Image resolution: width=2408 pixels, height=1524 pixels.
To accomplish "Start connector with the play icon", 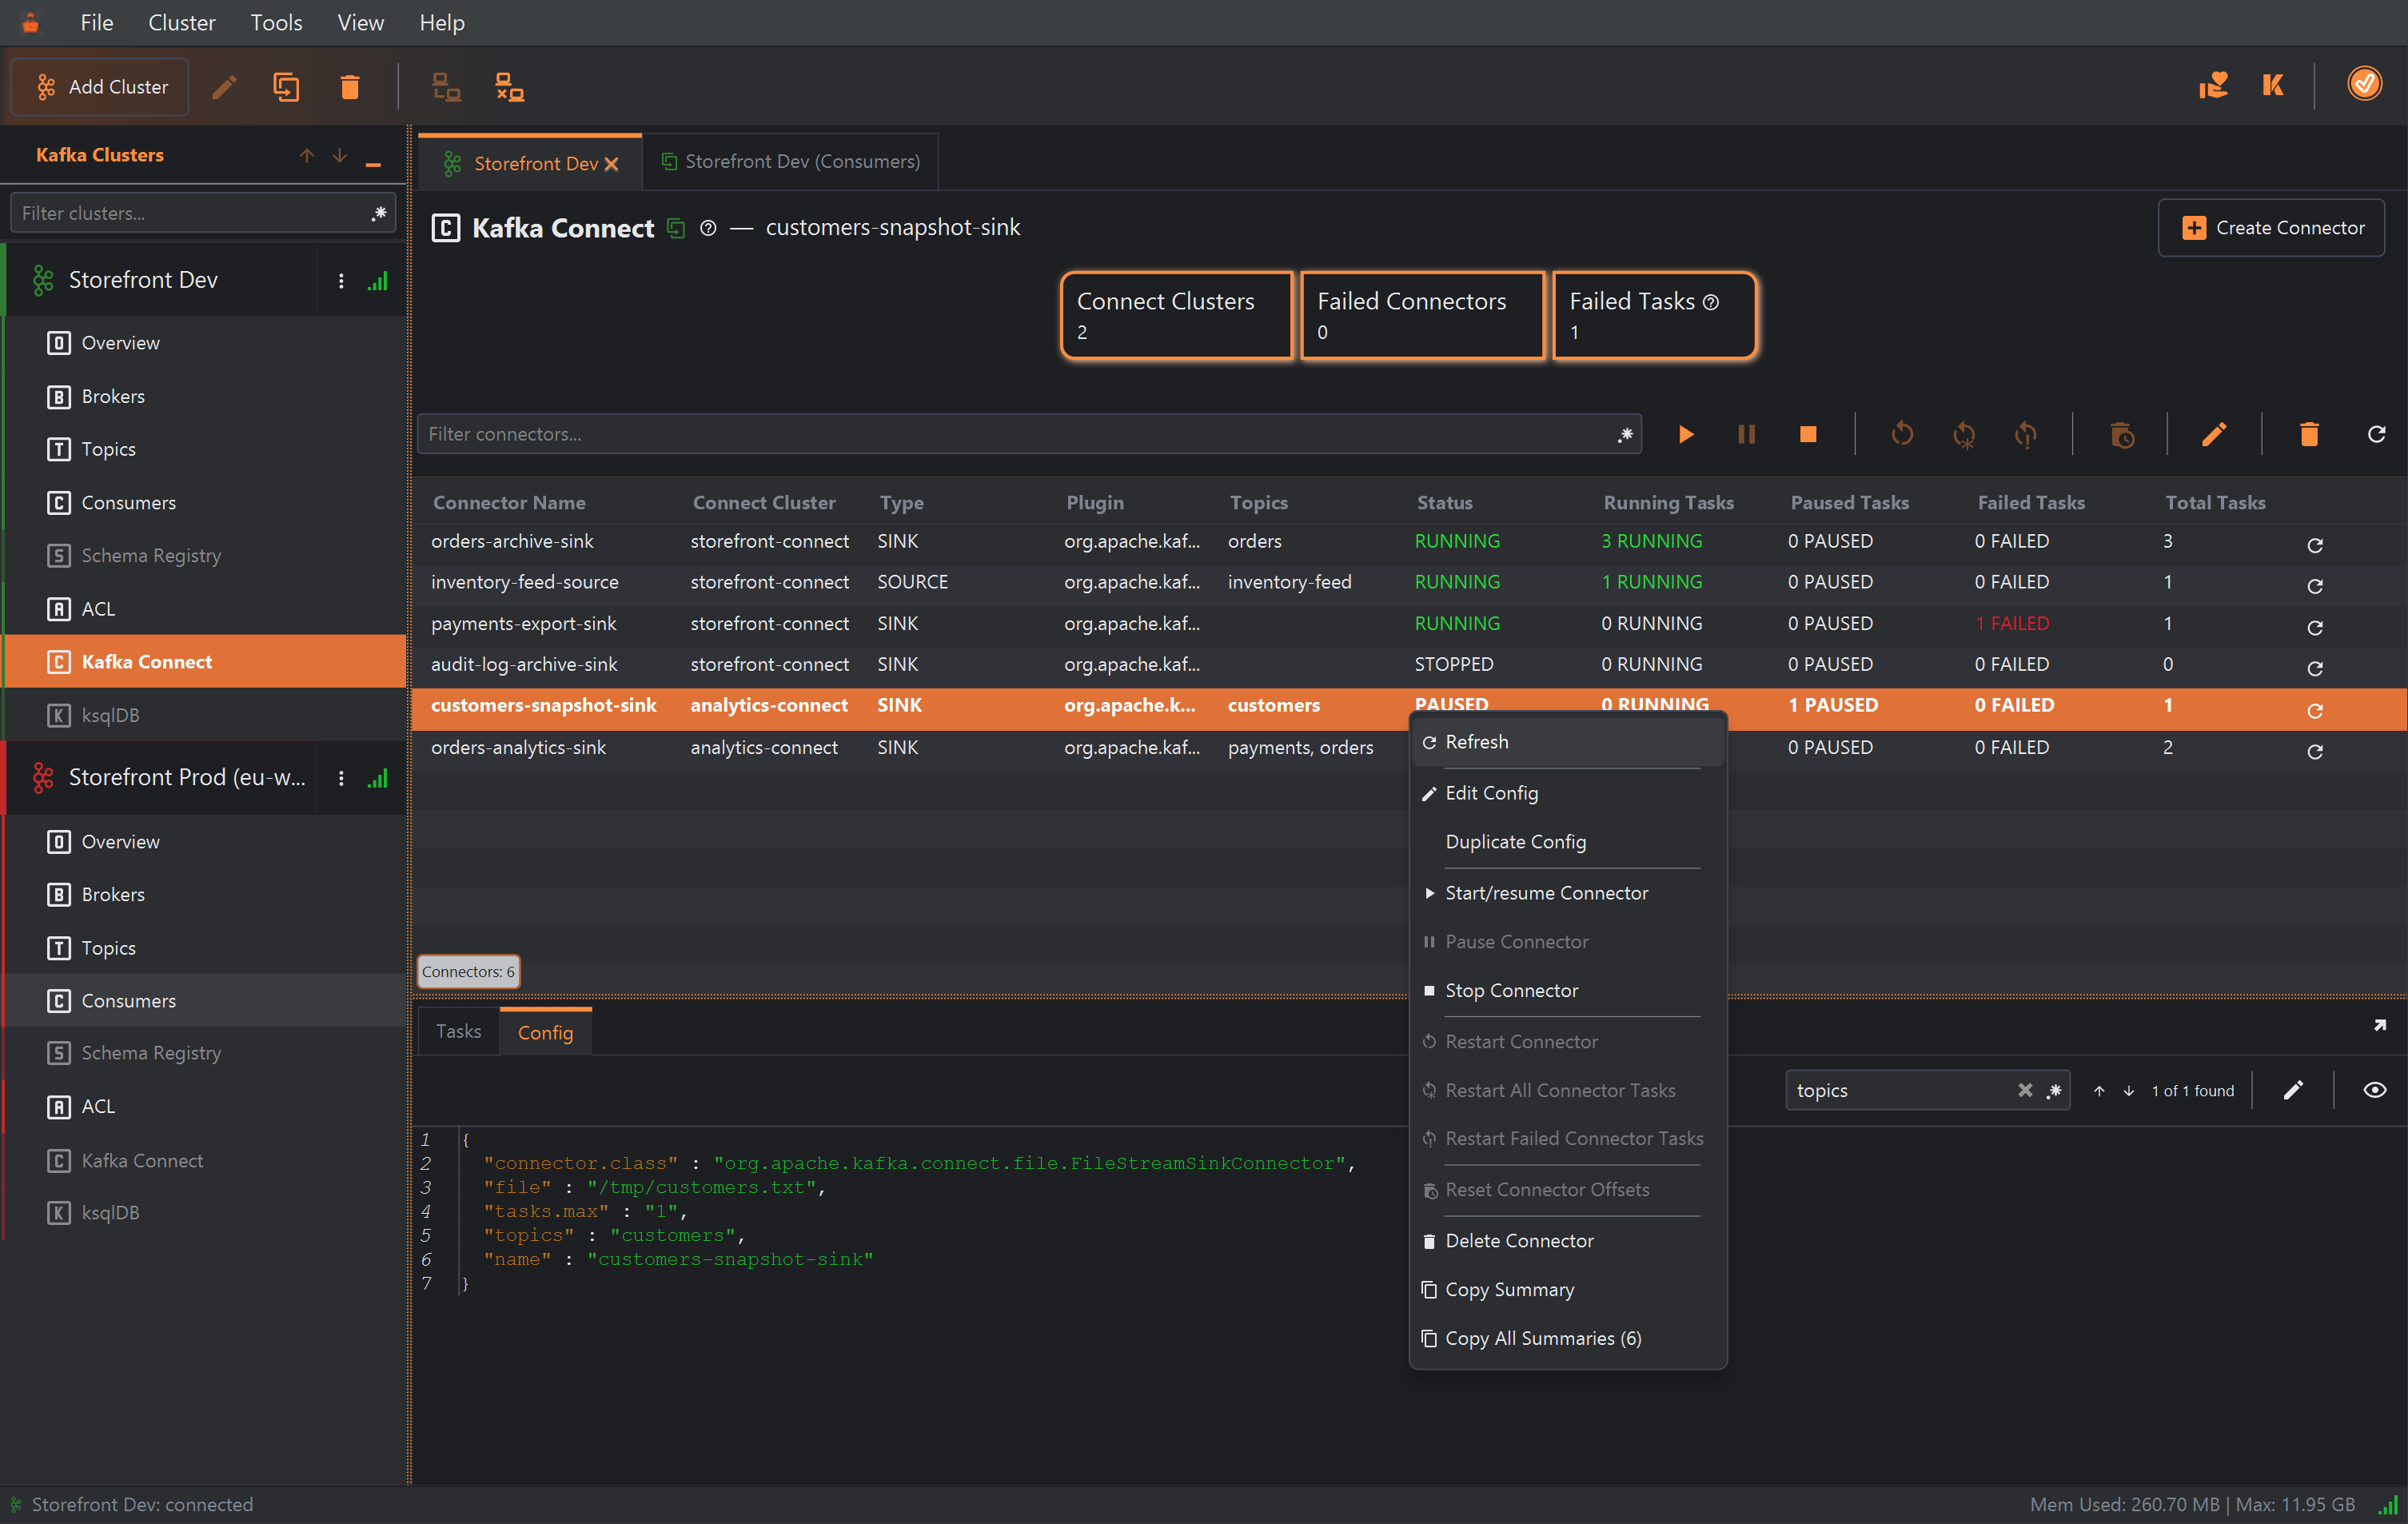I will click(1686, 434).
